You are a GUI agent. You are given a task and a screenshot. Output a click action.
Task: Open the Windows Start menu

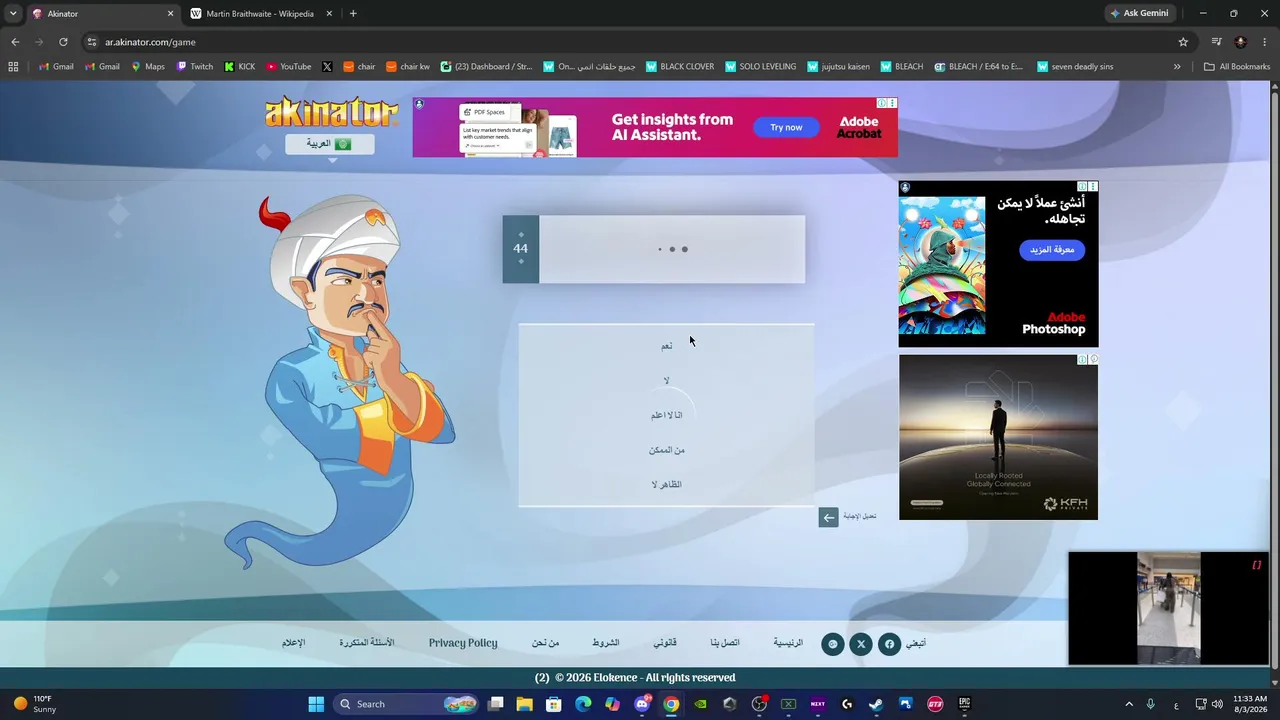click(316, 704)
